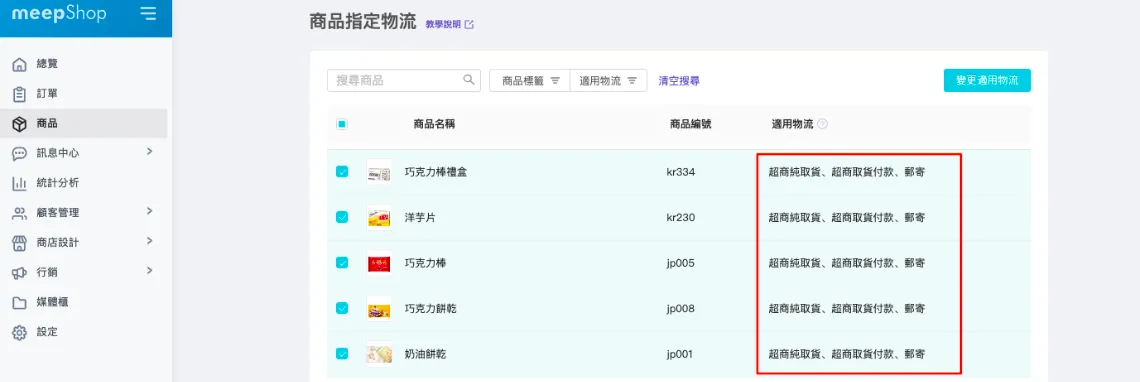This screenshot has height=382, width=1140.
Task: Click the search magnifier icon
Action: coord(469,80)
